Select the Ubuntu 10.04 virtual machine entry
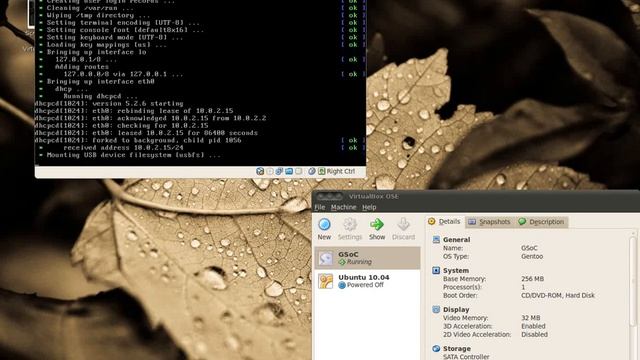 click(367, 281)
